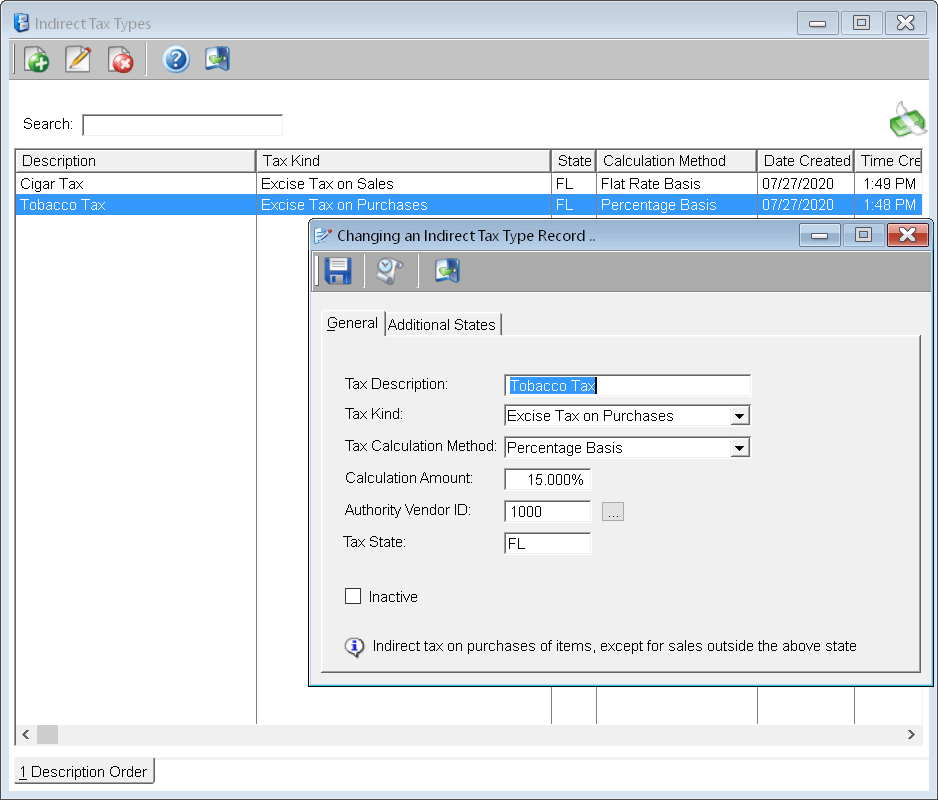The height and width of the screenshot is (800, 938).
Task: Click the Exit door icon on main toolbar
Action: (x=217, y=59)
